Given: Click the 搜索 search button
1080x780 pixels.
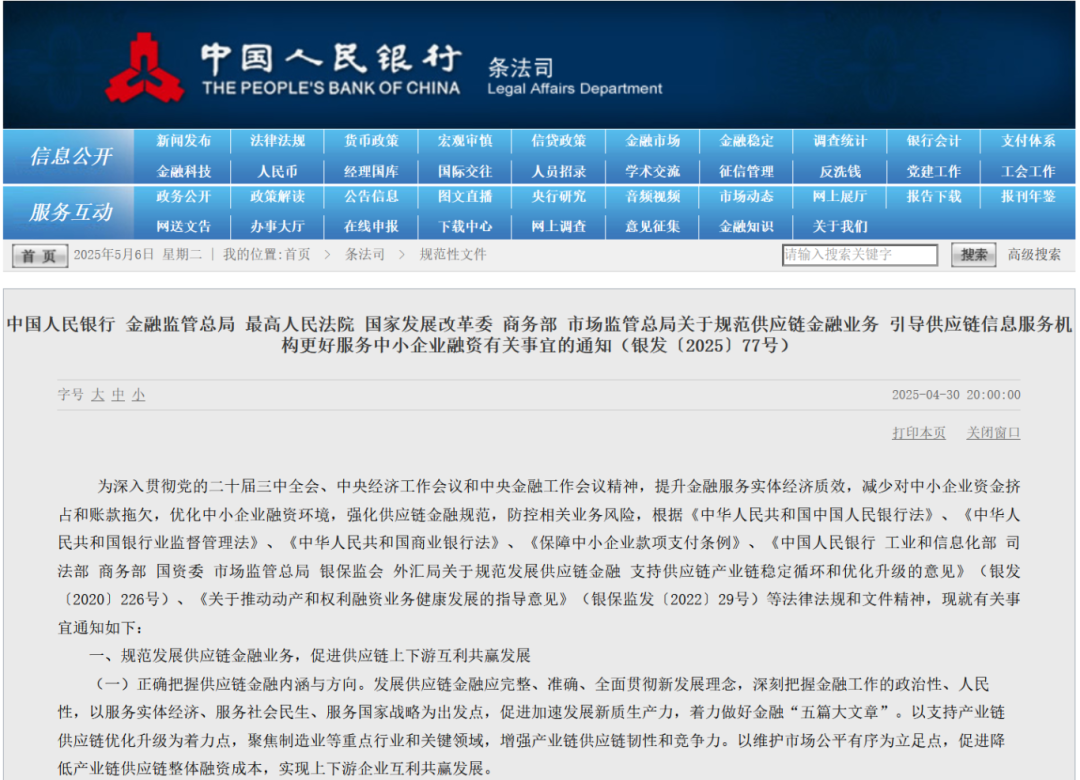Looking at the screenshot, I should (973, 255).
